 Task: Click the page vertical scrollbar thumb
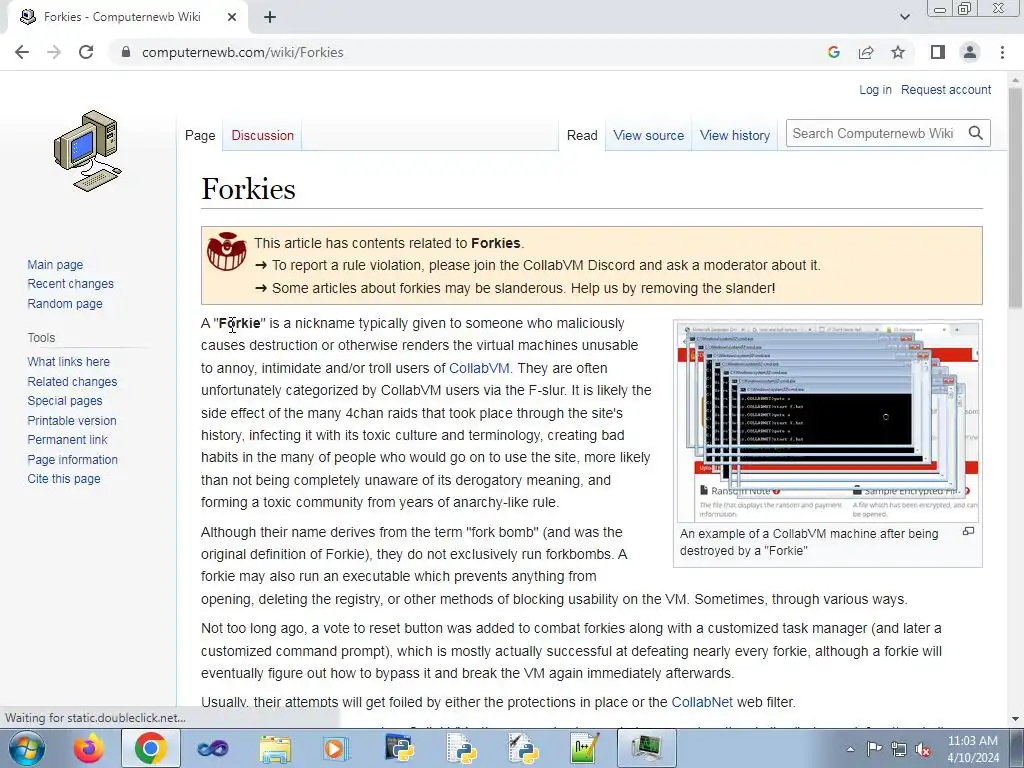tap(1015, 196)
